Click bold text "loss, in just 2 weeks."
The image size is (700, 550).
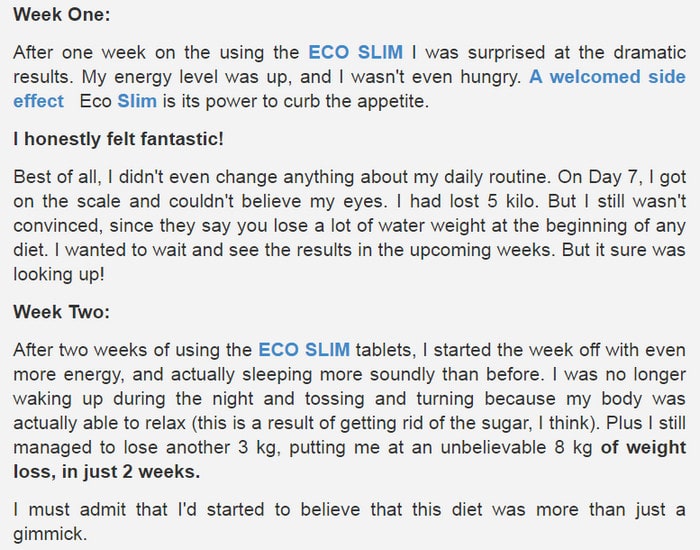pyautogui.click(x=107, y=471)
